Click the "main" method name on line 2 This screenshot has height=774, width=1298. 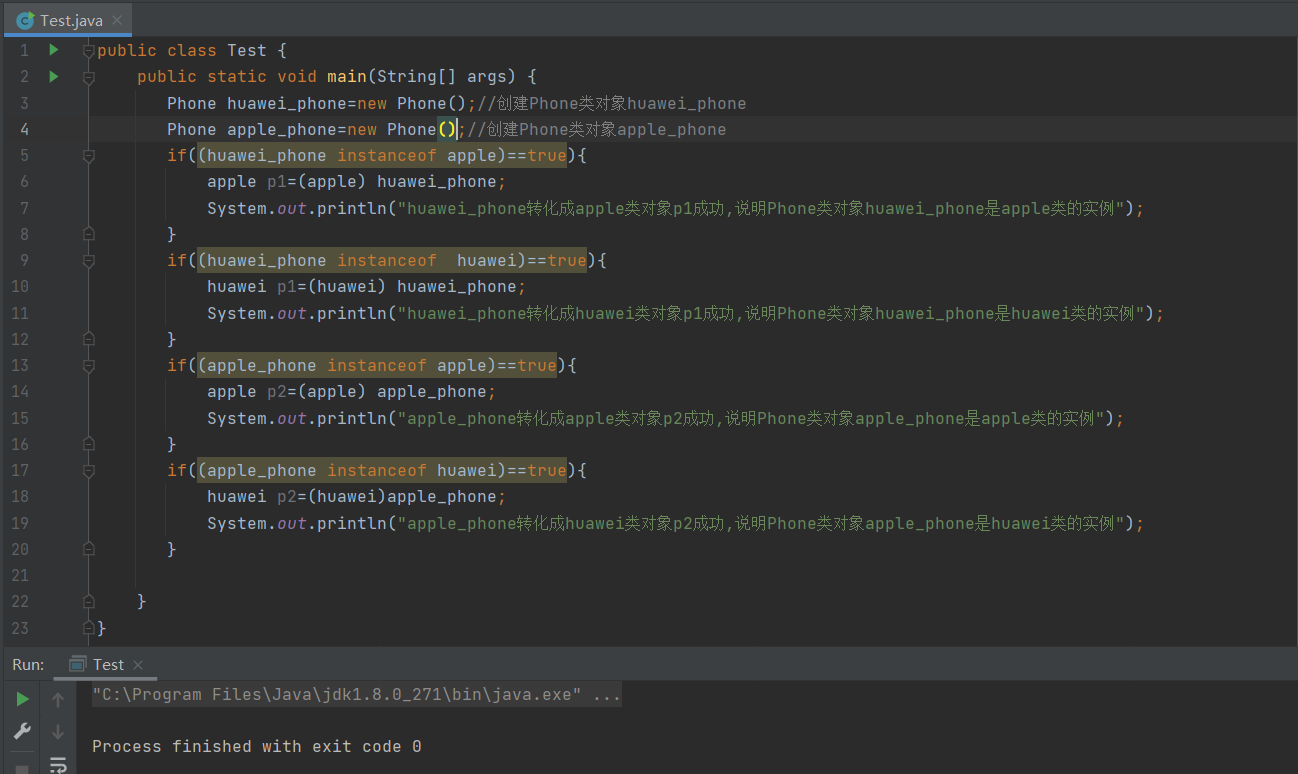click(x=347, y=76)
